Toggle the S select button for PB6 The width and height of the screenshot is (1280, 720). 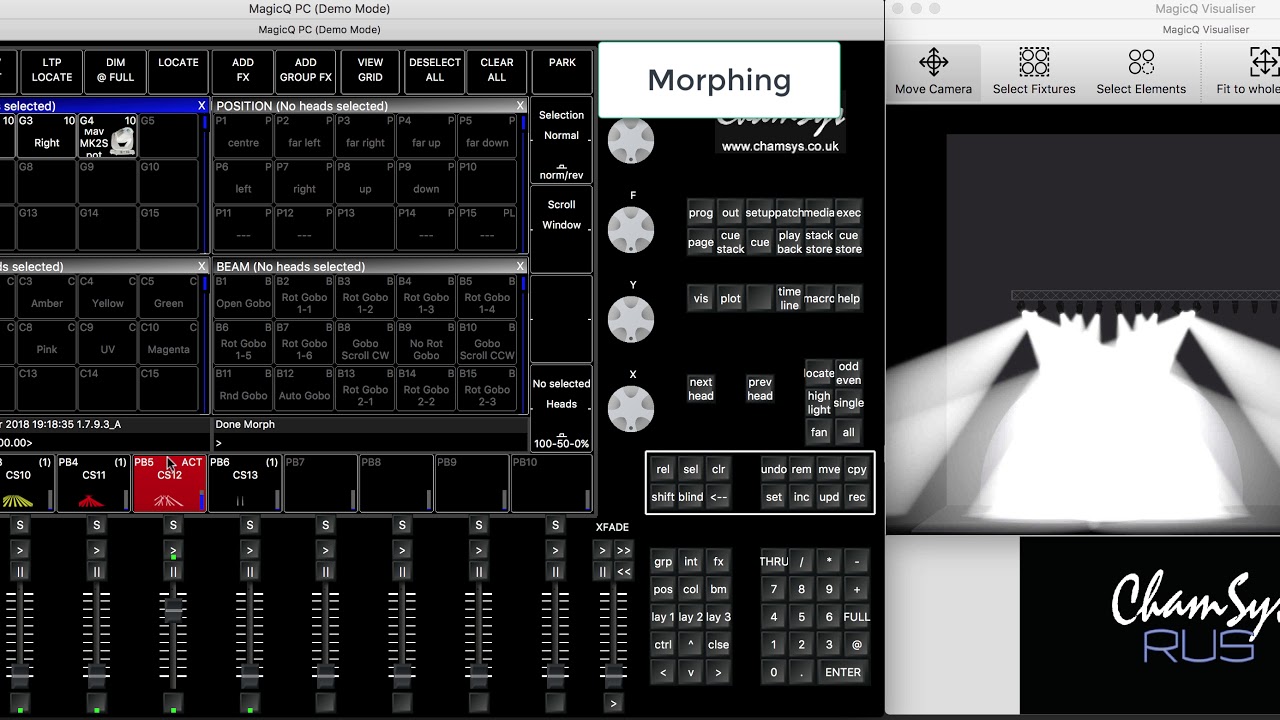250,525
